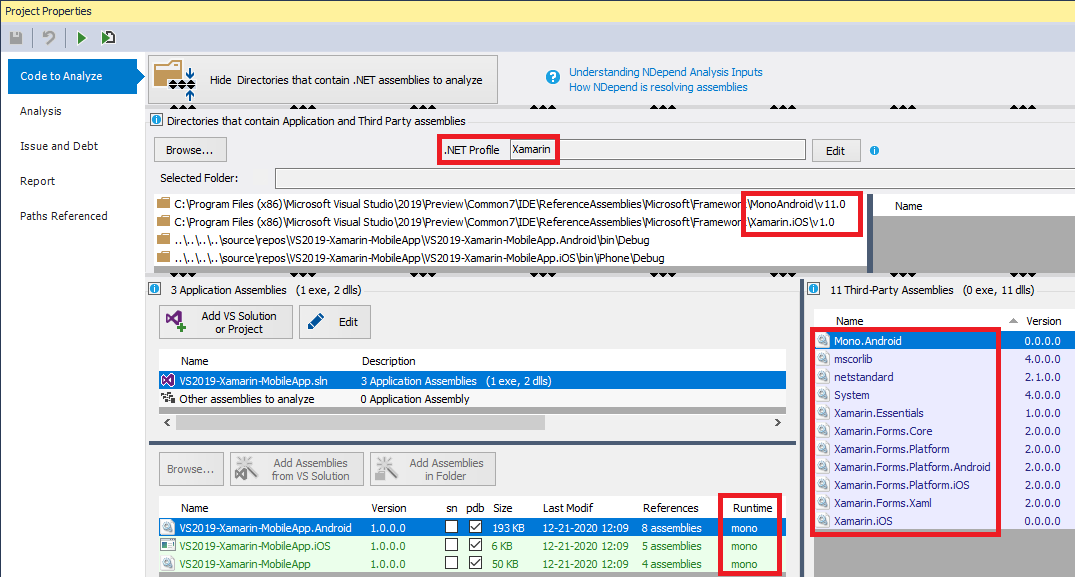Click assembly icon of VS2019-Xamarin-MobileApp row
1075x577 pixels.
(168, 563)
